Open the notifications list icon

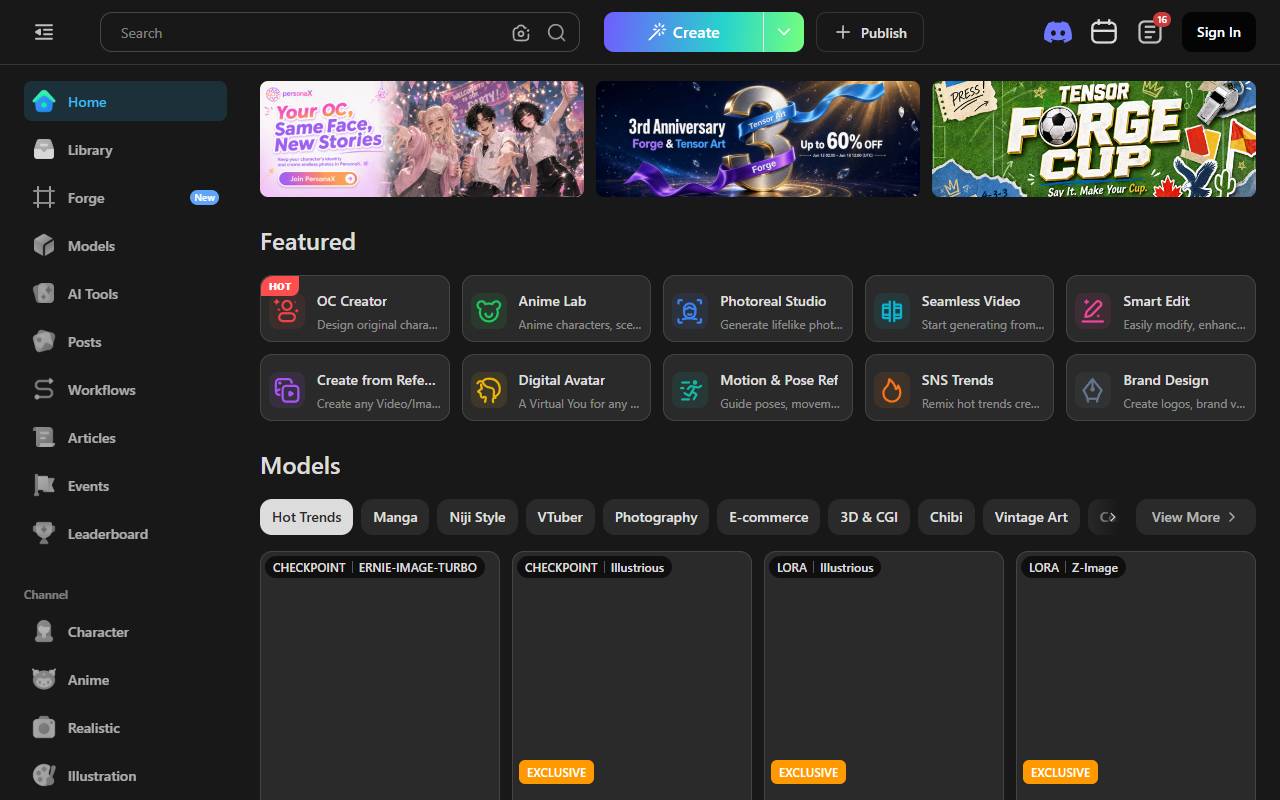(x=1150, y=32)
